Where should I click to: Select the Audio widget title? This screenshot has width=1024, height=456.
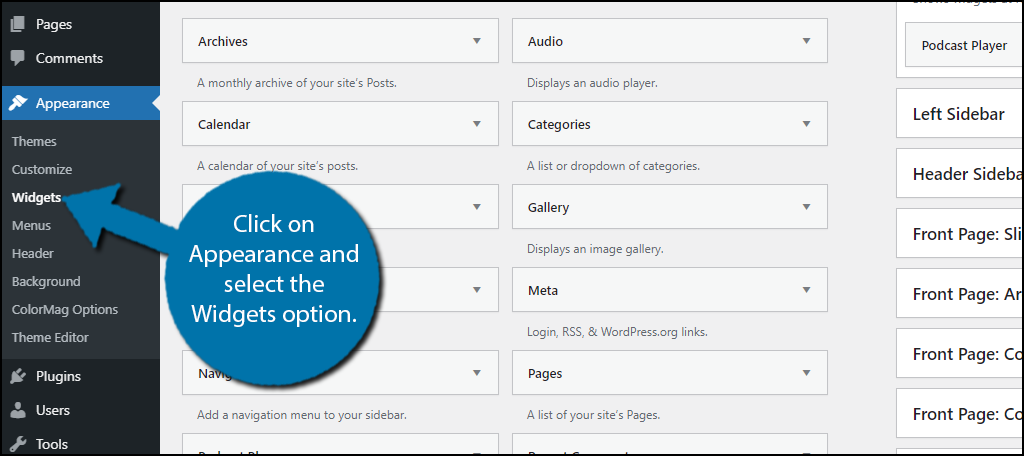coord(545,41)
